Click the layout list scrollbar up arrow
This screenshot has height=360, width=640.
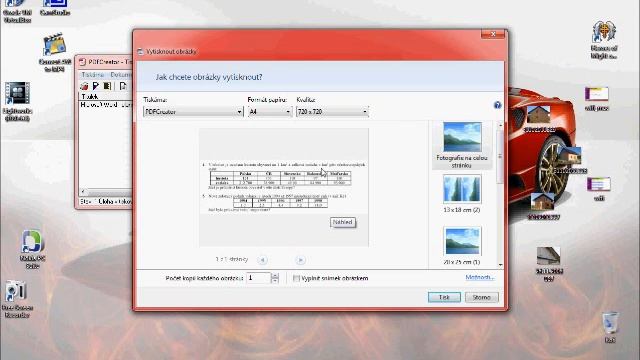(x=500, y=125)
